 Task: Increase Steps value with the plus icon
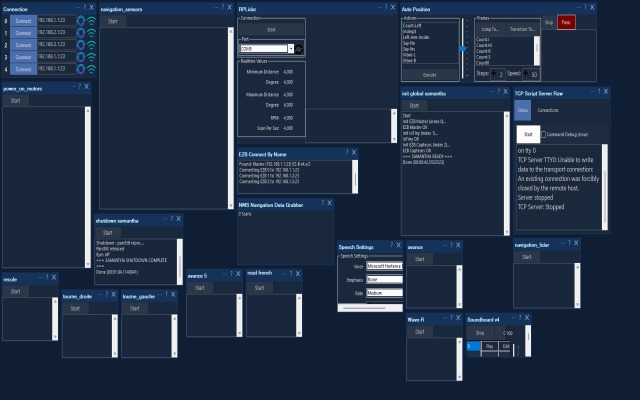click(x=494, y=73)
